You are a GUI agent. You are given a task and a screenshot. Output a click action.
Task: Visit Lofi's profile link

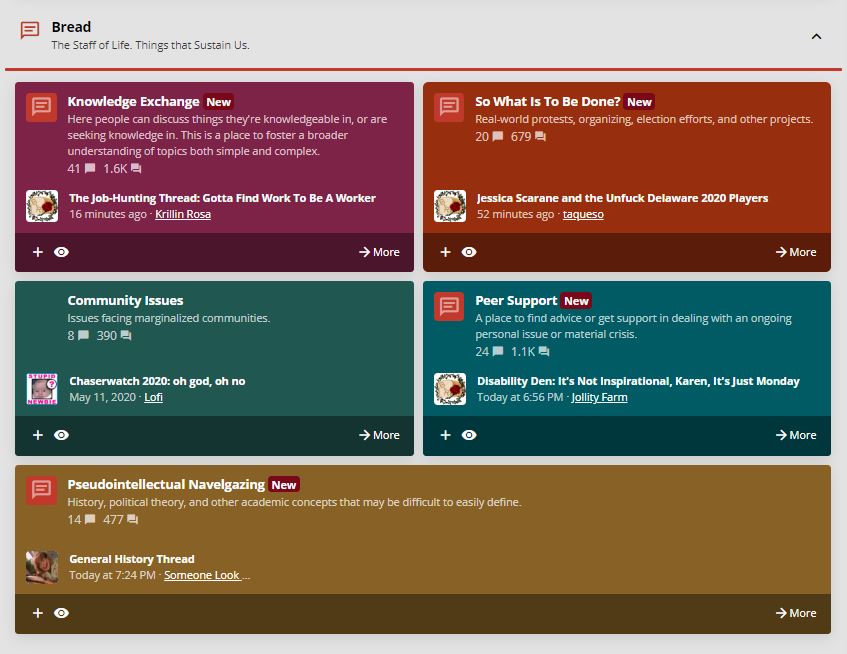coord(153,397)
